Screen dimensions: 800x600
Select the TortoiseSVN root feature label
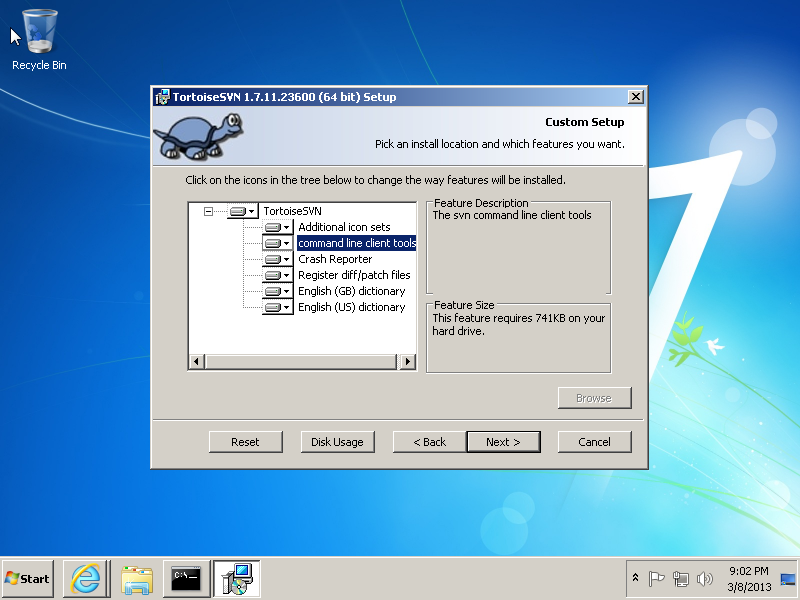point(292,211)
